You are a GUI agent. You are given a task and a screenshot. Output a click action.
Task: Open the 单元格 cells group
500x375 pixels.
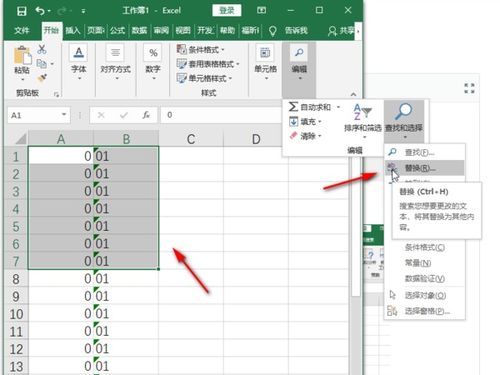(x=265, y=63)
